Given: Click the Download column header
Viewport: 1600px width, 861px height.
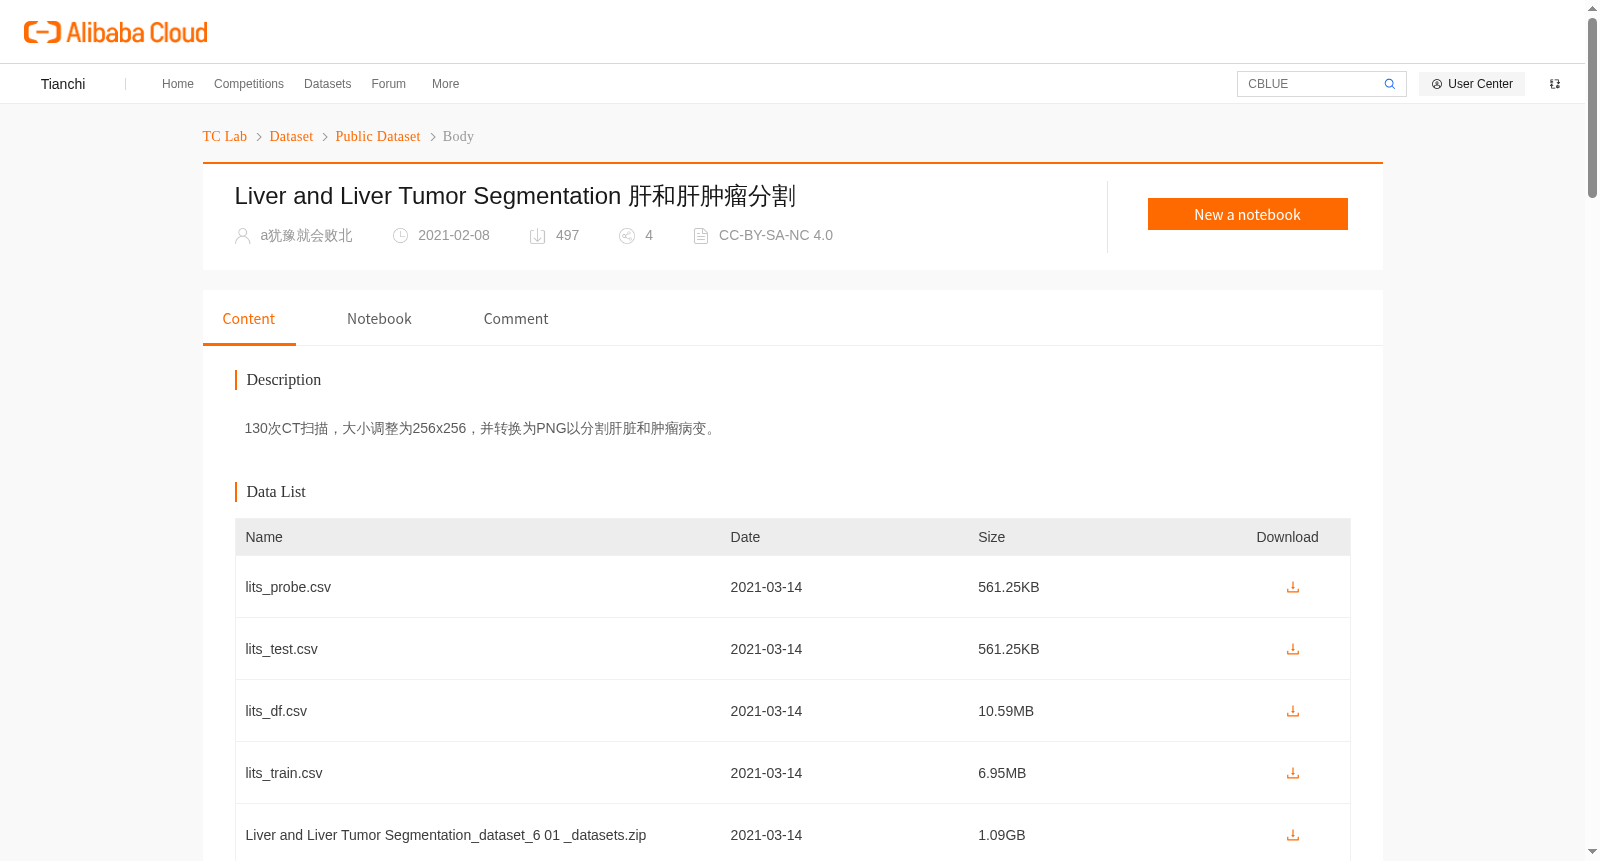Looking at the screenshot, I should point(1287,537).
